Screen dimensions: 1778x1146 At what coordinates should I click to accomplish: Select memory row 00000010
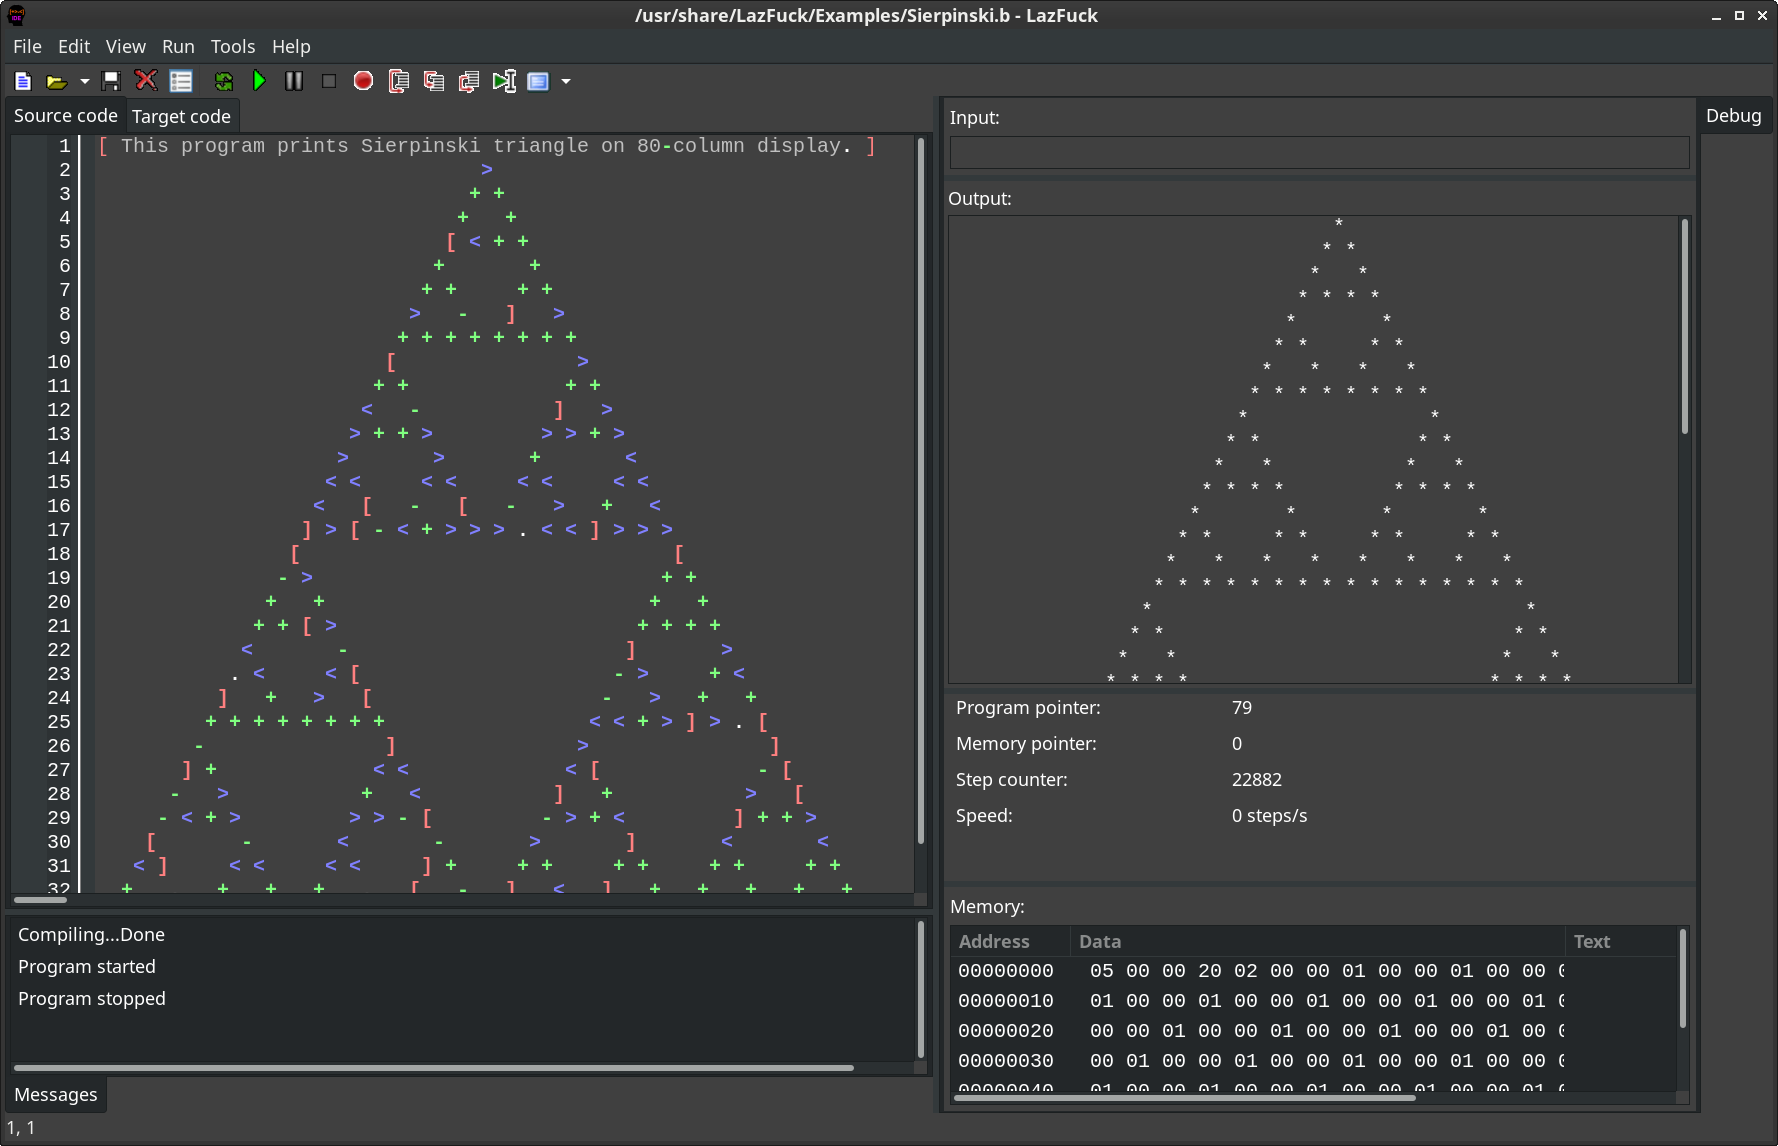(1313, 1000)
